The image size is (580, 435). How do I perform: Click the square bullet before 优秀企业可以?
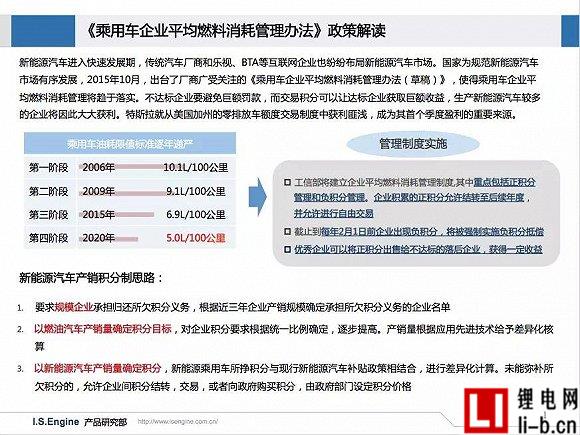point(287,249)
